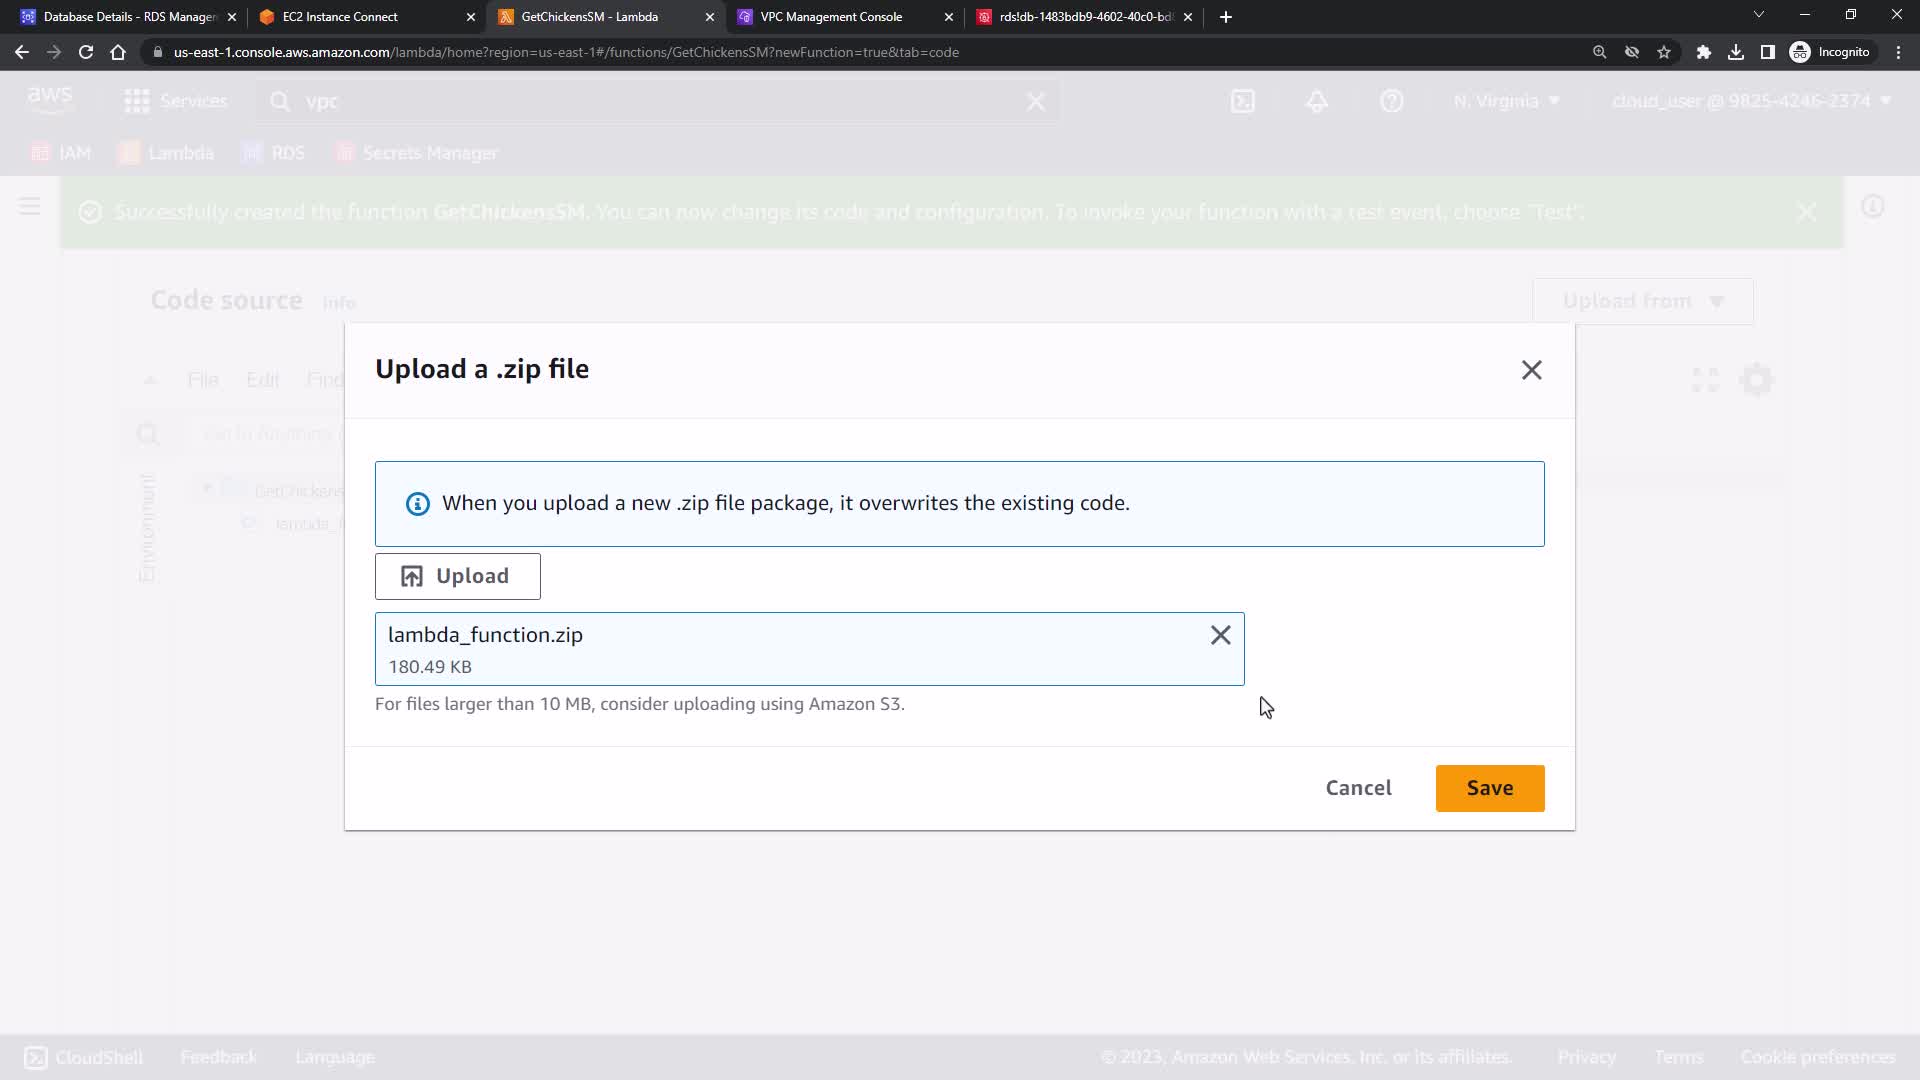Click the info icon in the notice
This screenshot has width=1920, height=1080.
[x=417, y=504]
